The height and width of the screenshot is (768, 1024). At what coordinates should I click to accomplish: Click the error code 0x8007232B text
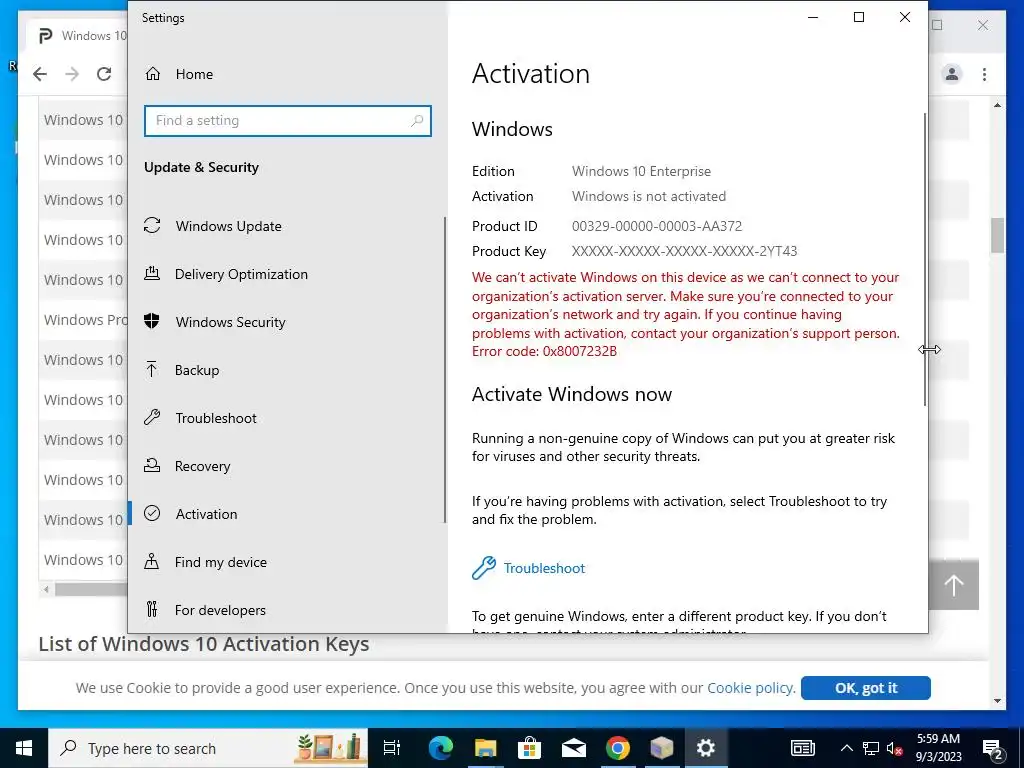click(580, 351)
